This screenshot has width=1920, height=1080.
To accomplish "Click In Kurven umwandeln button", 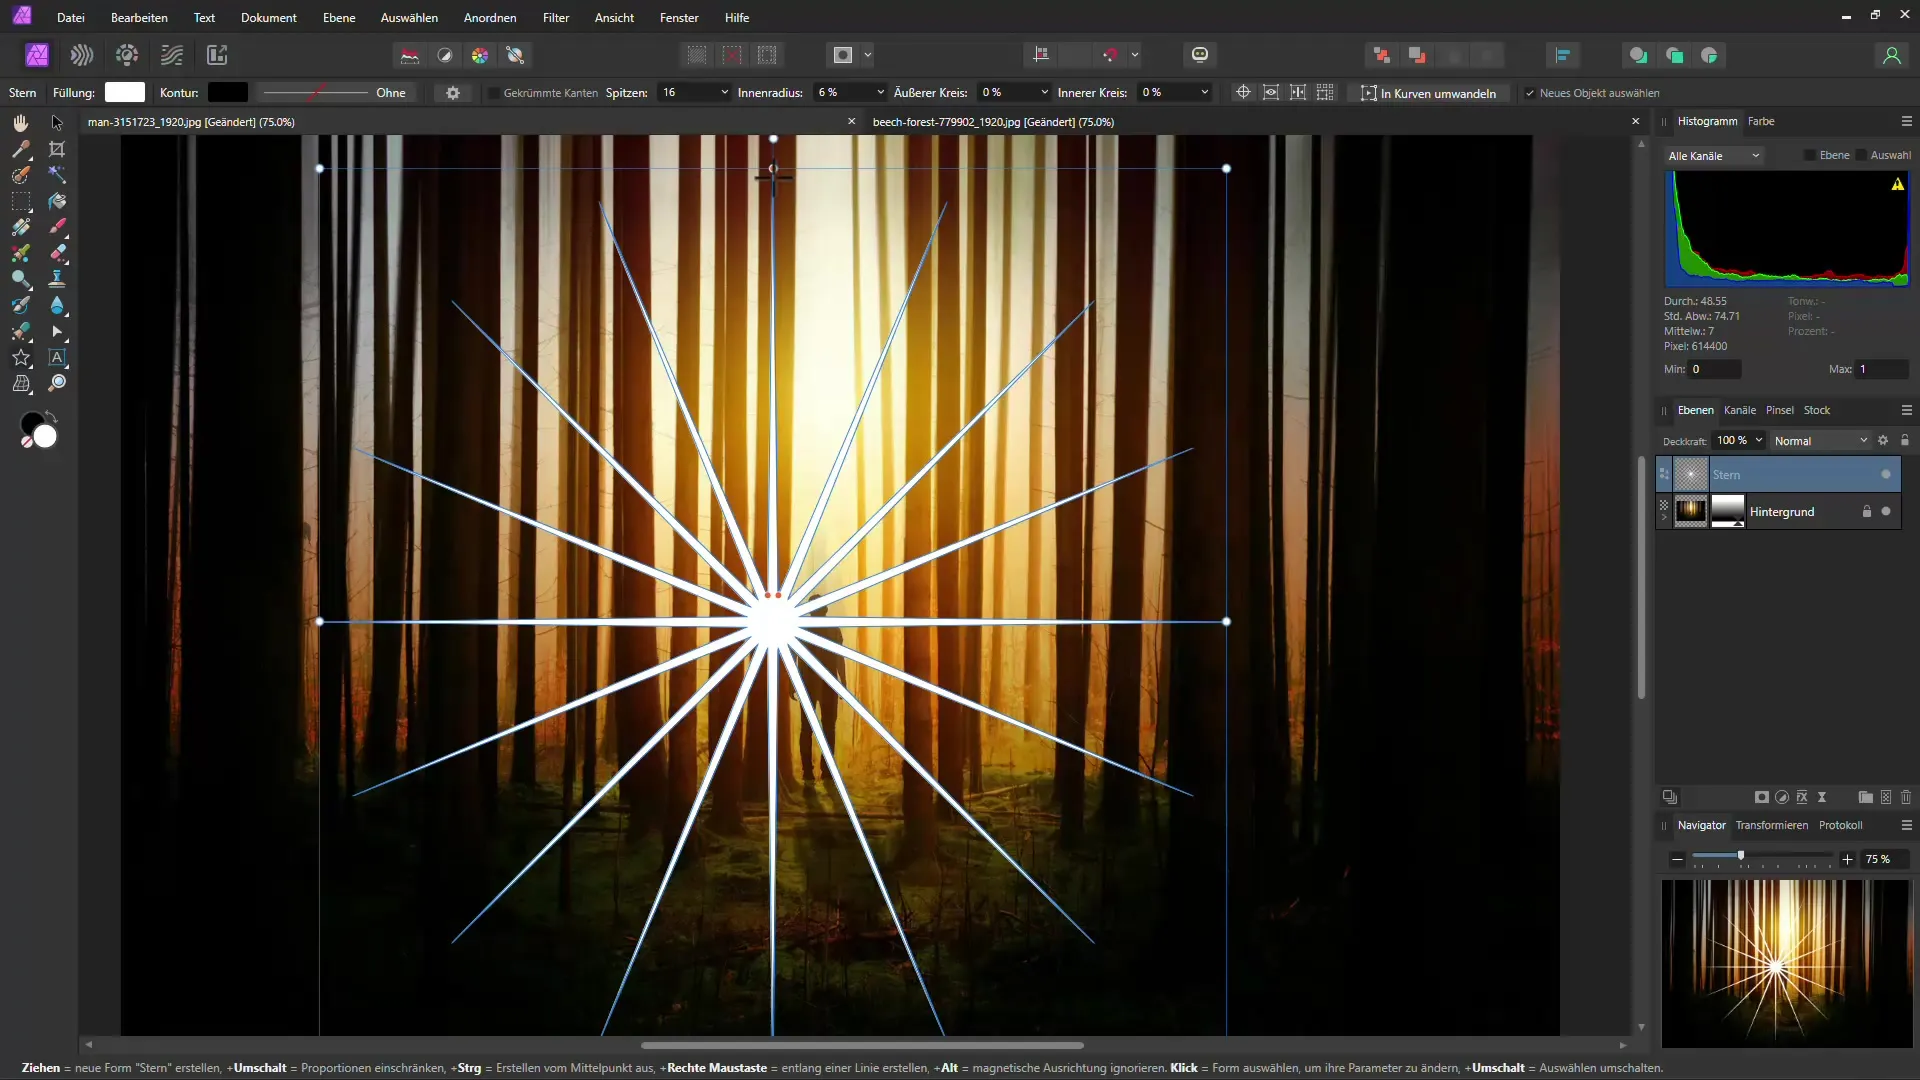I will [x=1429, y=93].
